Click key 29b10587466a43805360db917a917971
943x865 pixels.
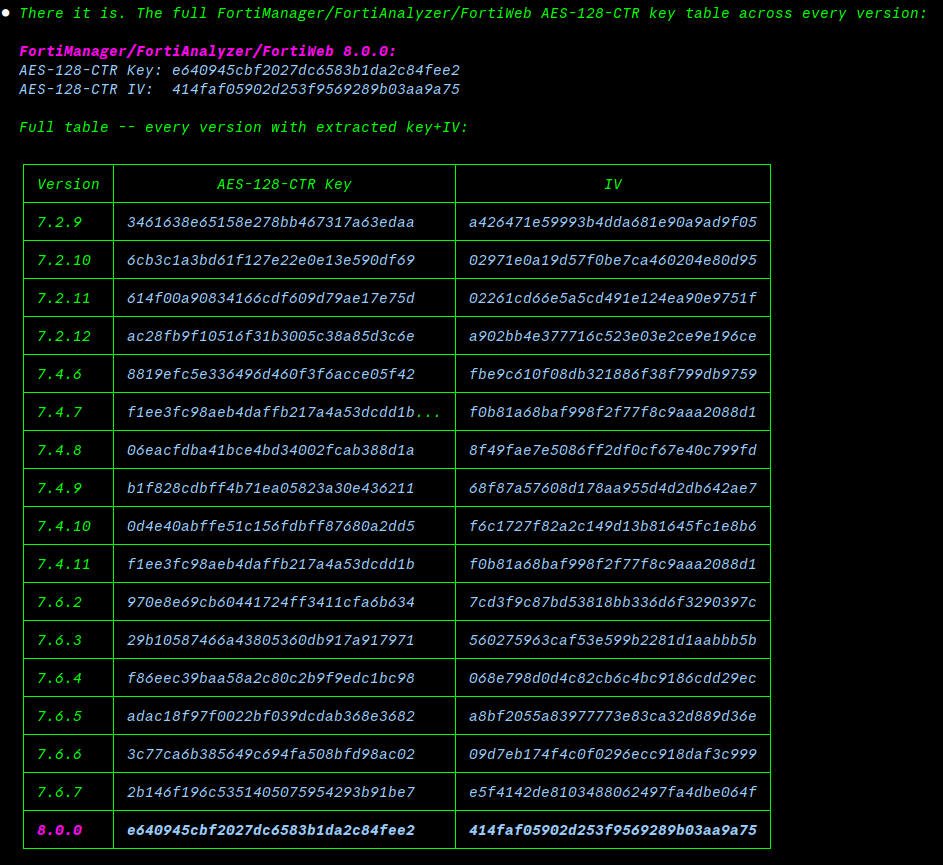coord(271,639)
